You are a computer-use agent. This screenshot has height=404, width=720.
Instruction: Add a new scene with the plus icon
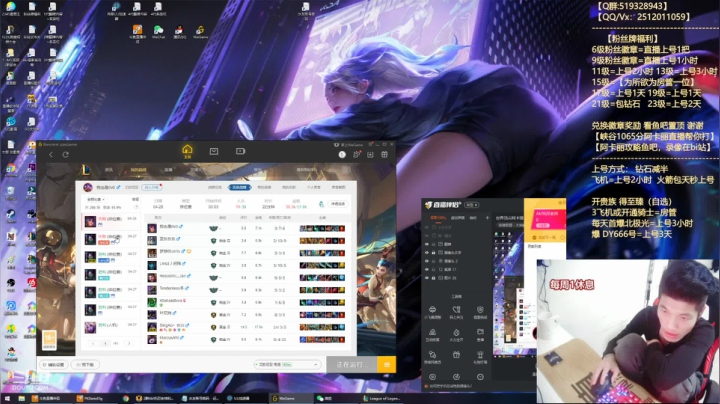(x=487, y=218)
